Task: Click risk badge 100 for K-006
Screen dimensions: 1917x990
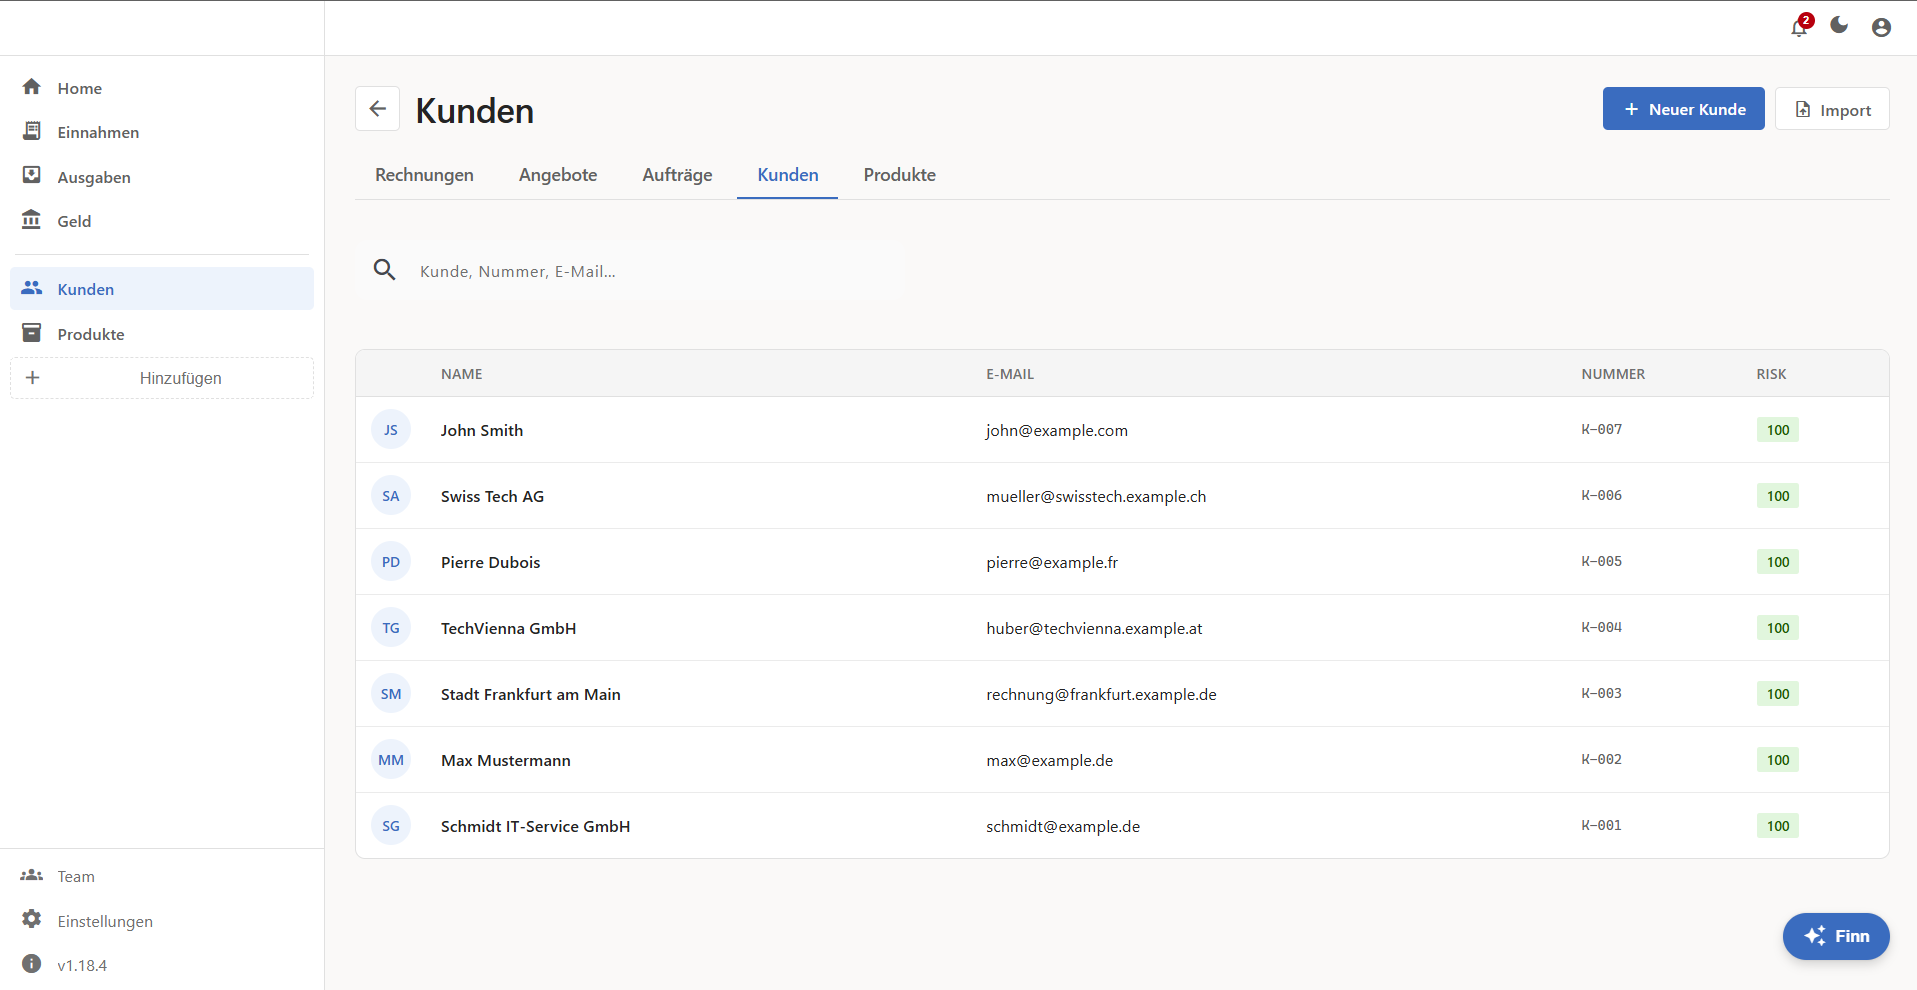Action: pos(1777,496)
